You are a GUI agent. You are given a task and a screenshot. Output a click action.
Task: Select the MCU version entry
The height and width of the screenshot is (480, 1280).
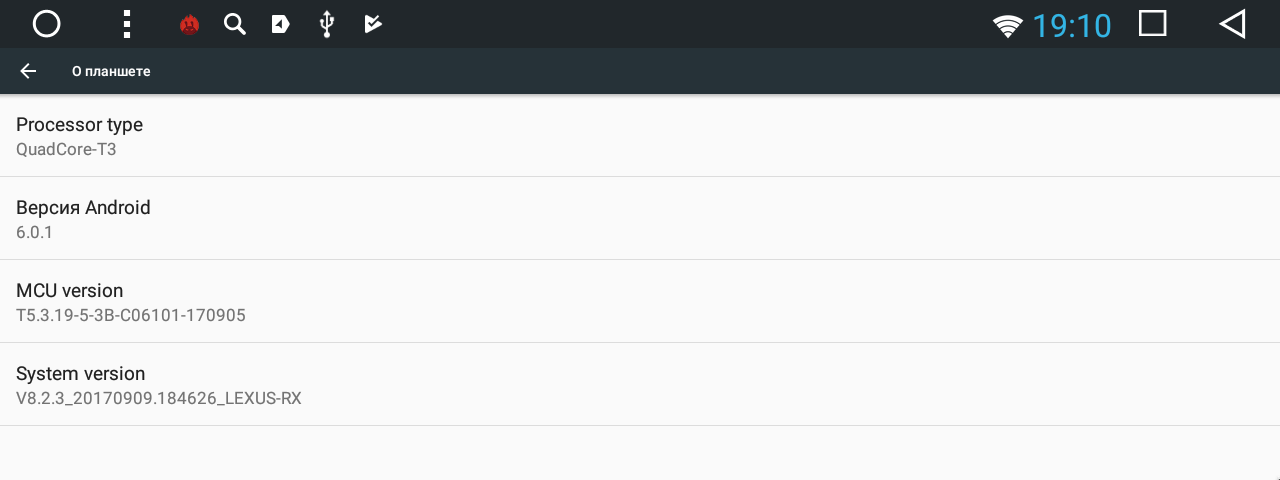pos(640,302)
